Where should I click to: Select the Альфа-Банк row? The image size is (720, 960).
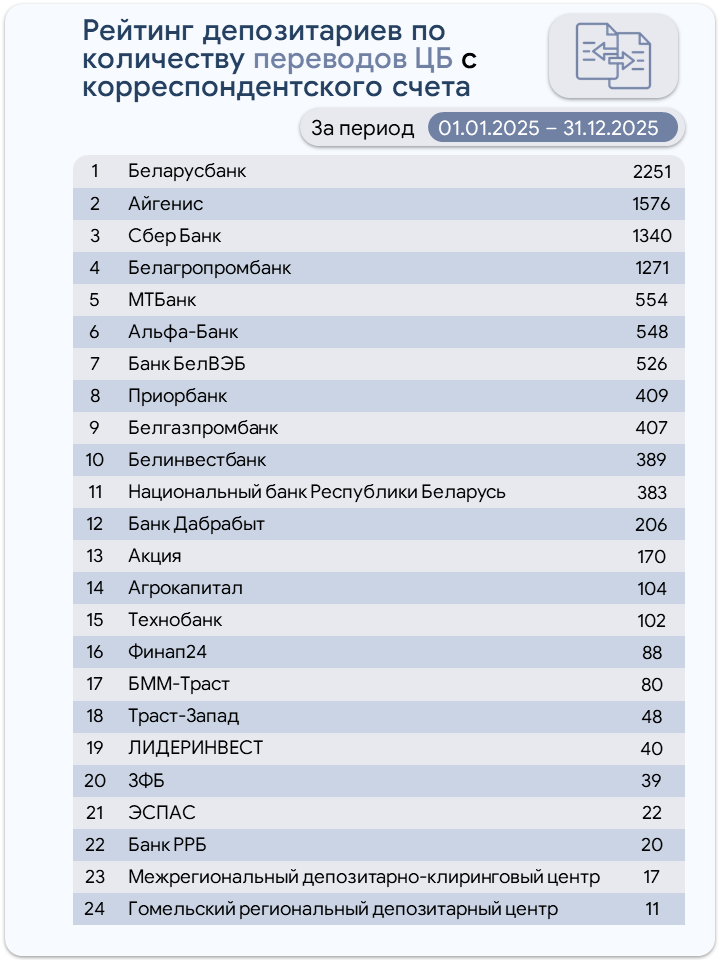coord(378,332)
